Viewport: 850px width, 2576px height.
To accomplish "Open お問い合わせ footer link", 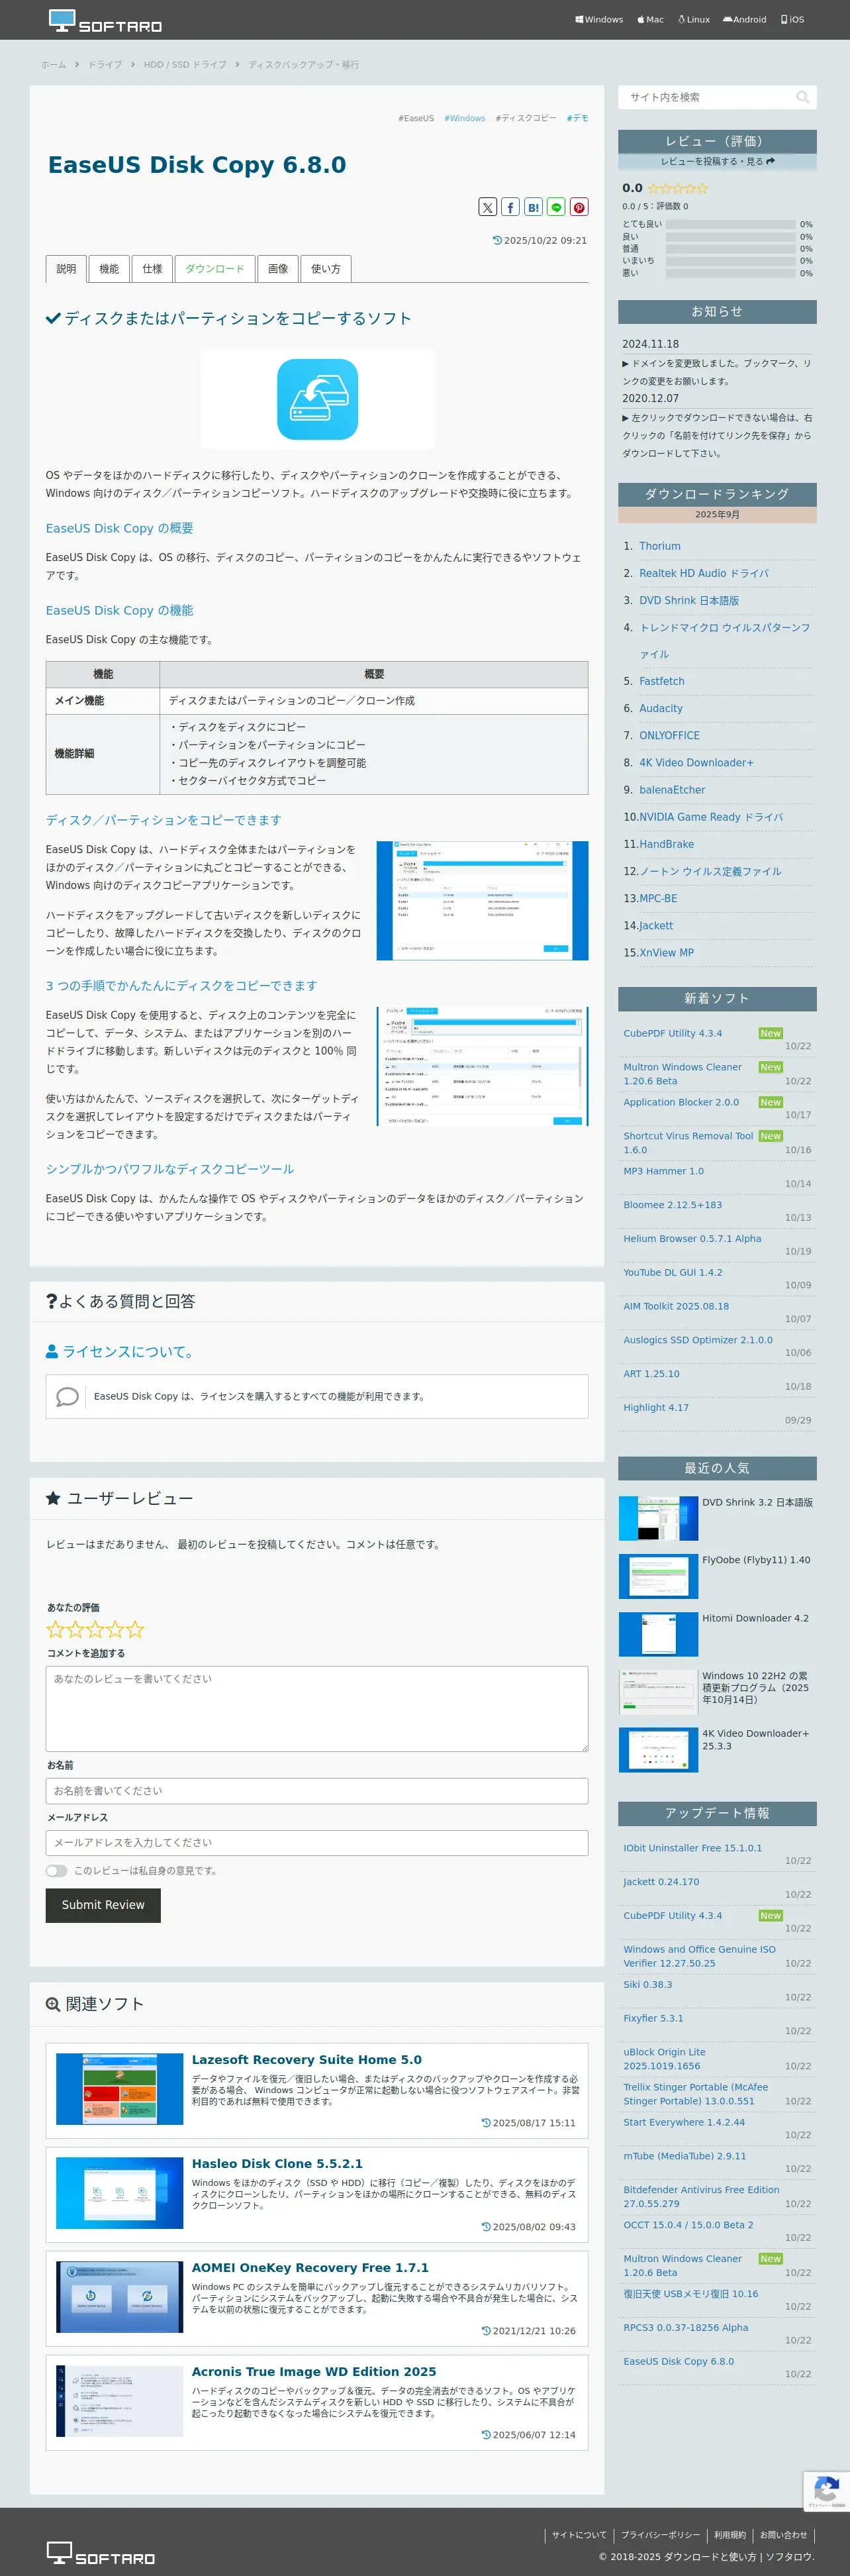I will (783, 2535).
